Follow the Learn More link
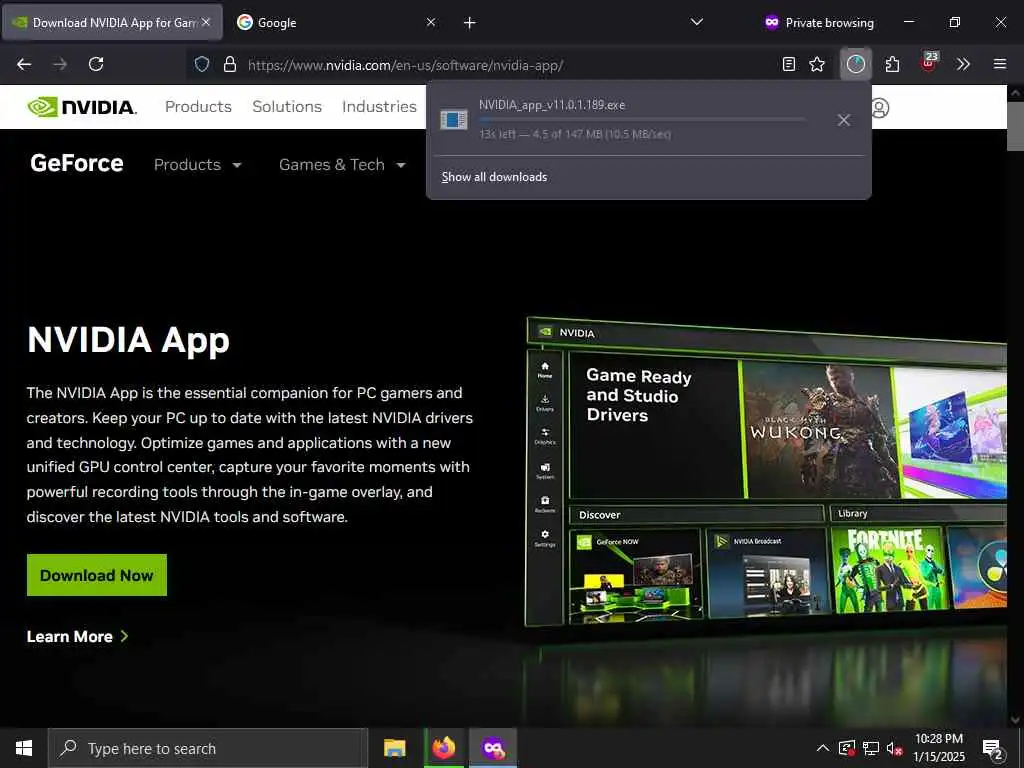1024x768 pixels. pos(77,636)
